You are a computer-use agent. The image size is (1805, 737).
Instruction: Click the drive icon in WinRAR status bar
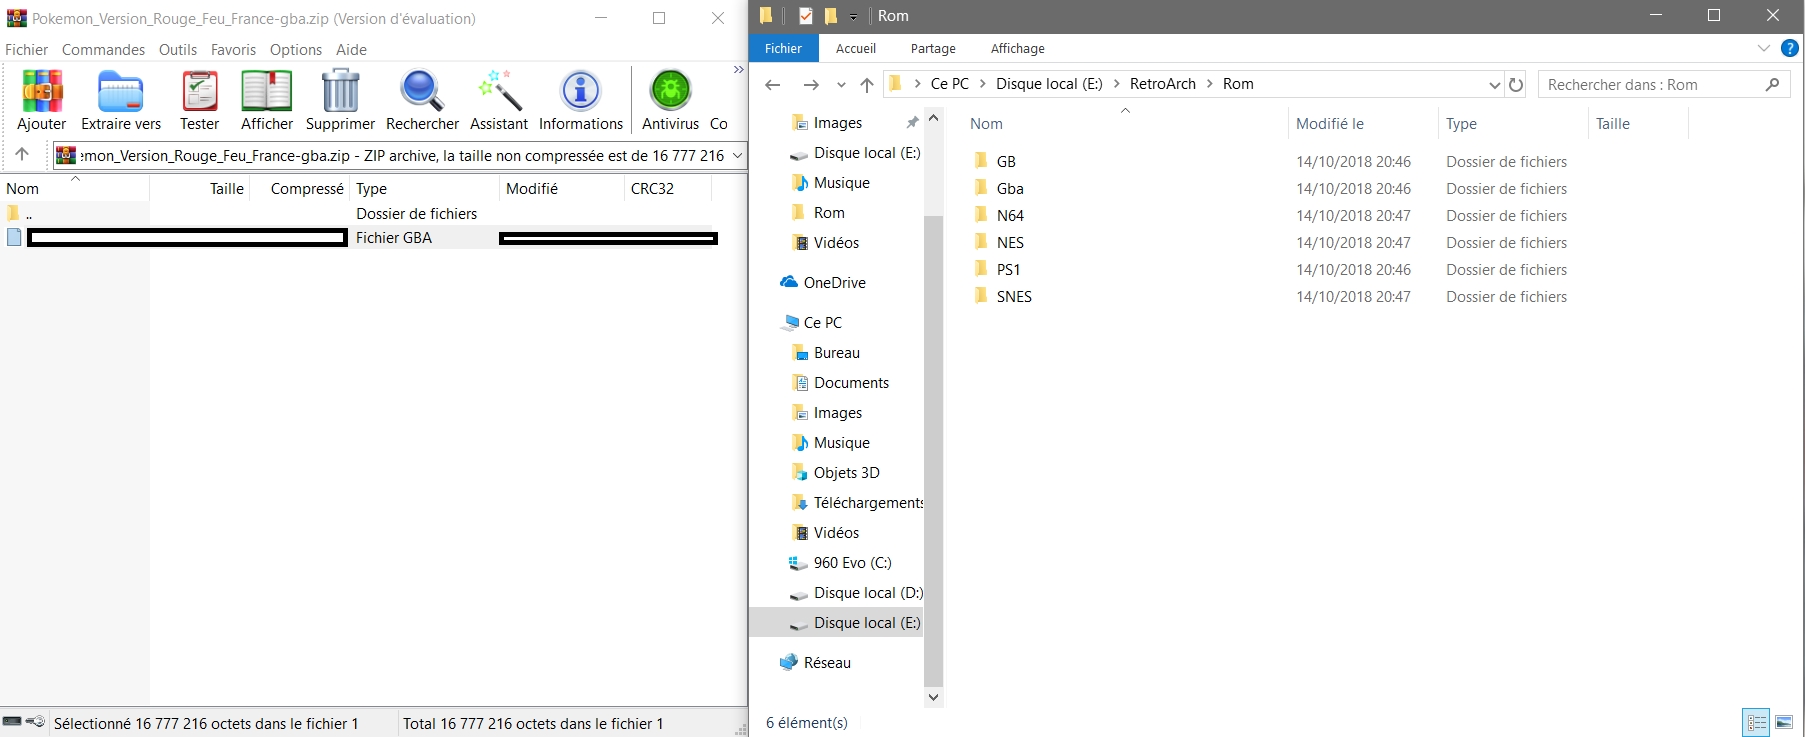tap(12, 721)
